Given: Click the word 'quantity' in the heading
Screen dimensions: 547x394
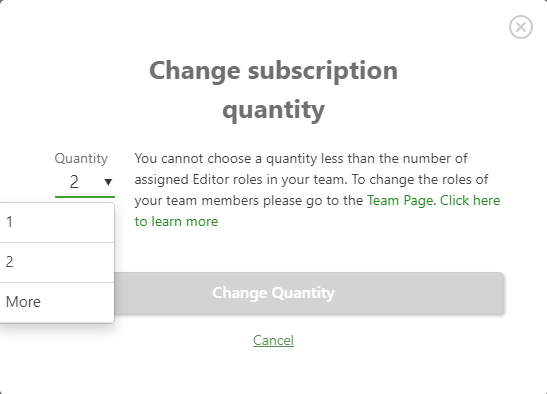Looking at the screenshot, I should point(274,110).
